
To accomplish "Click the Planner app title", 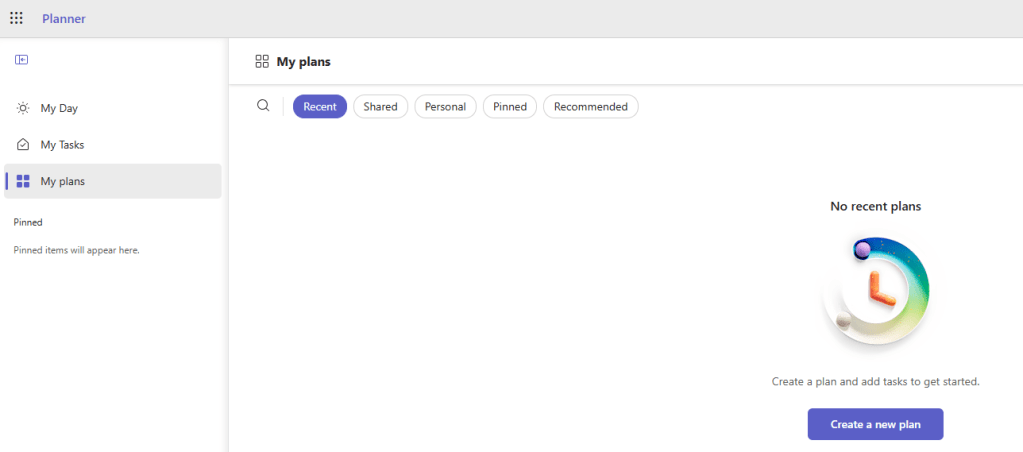I will [64, 18].
